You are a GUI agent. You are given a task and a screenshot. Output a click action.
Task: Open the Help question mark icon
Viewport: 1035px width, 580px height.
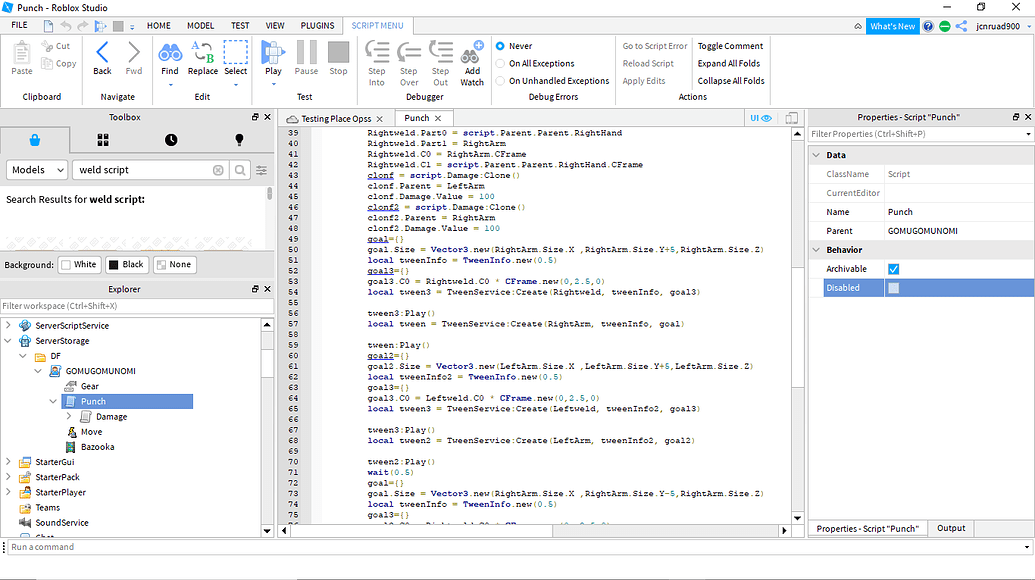928,26
